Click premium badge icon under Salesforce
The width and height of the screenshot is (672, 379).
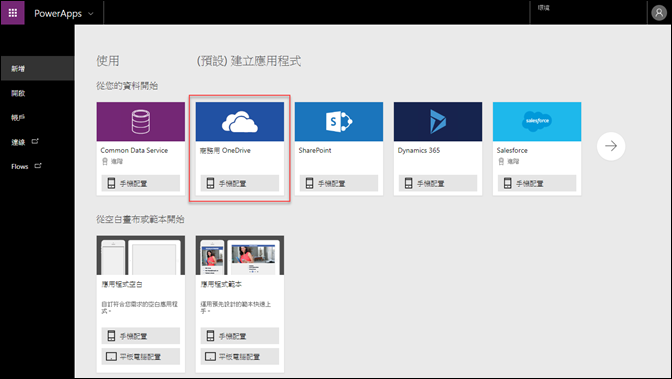[x=501, y=162]
